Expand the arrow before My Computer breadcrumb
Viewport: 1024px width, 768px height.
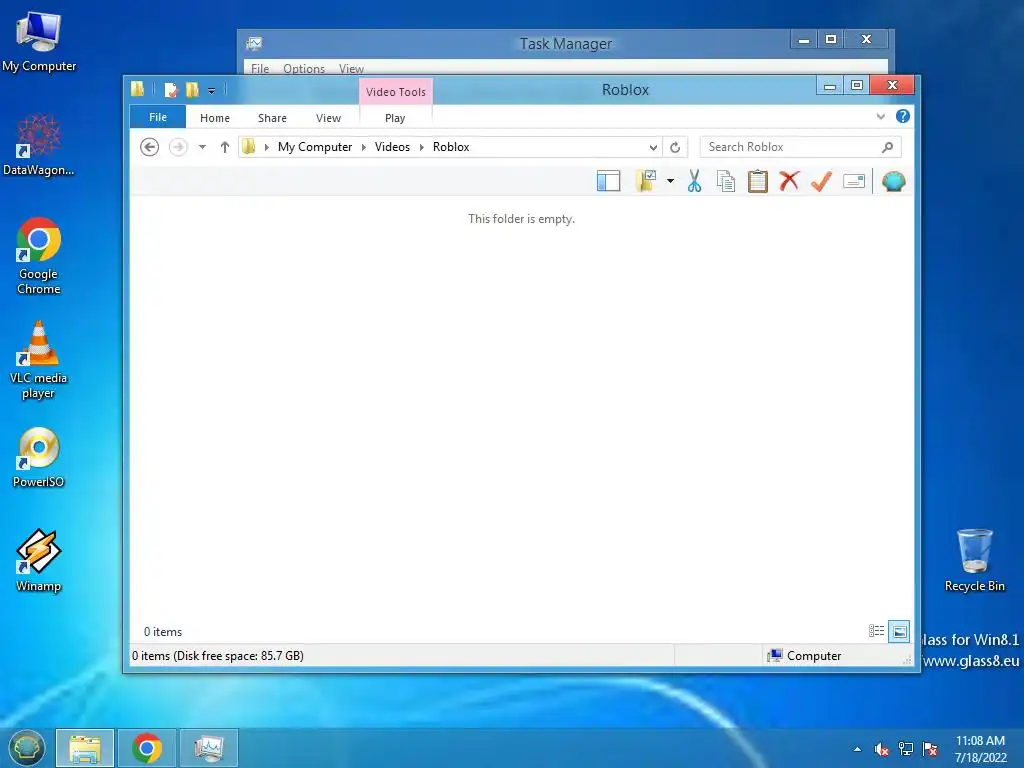pos(266,147)
